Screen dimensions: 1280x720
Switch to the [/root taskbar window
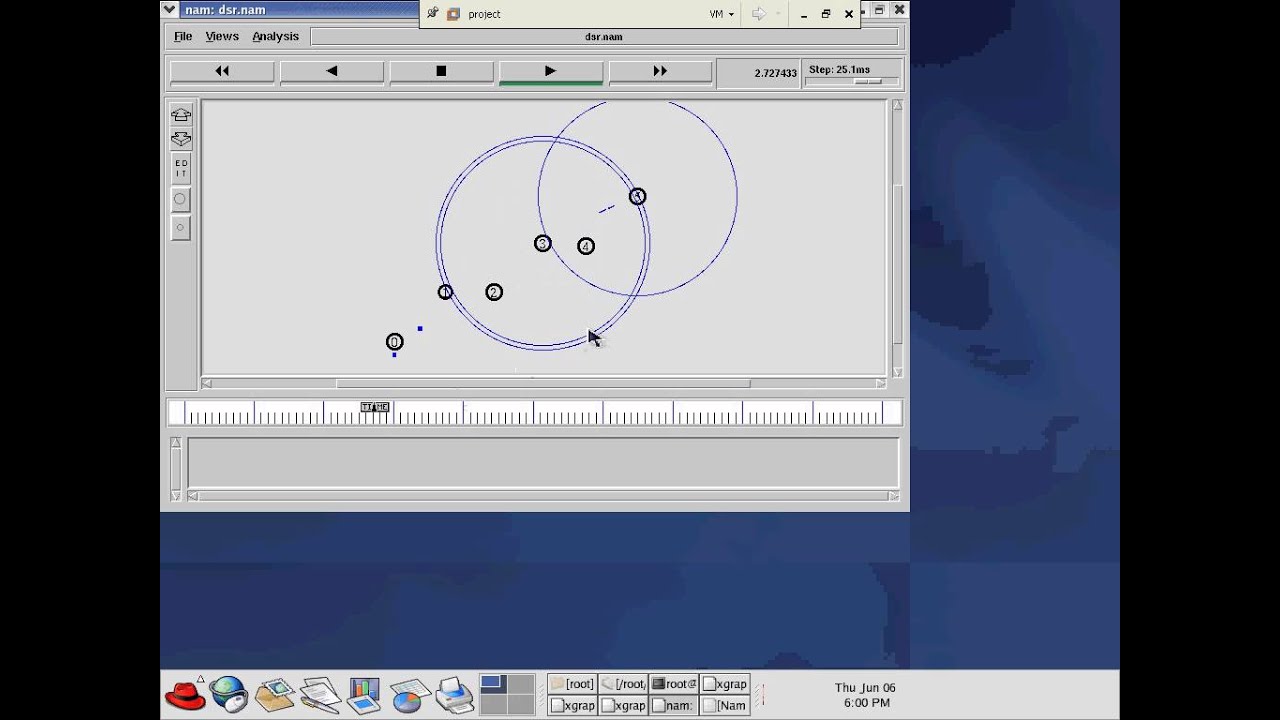pos(623,684)
